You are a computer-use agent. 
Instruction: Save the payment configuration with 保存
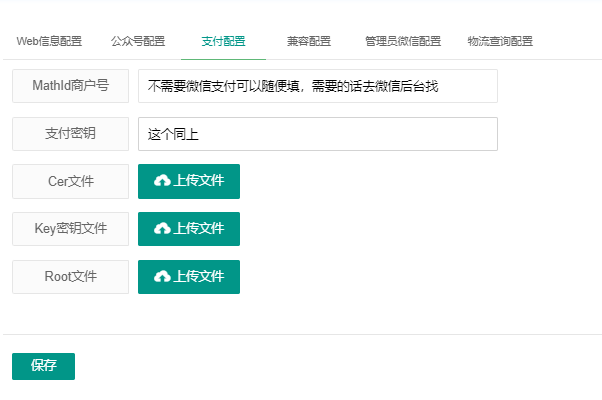click(43, 366)
